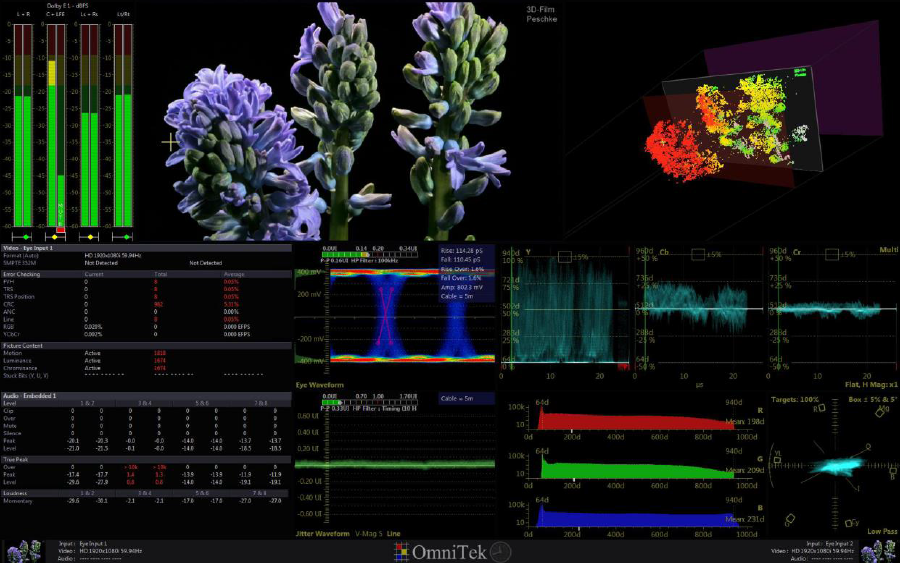Click the Targets: 100% vectorscope label
Screen dimensions: 900x563
(x=795, y=399)
